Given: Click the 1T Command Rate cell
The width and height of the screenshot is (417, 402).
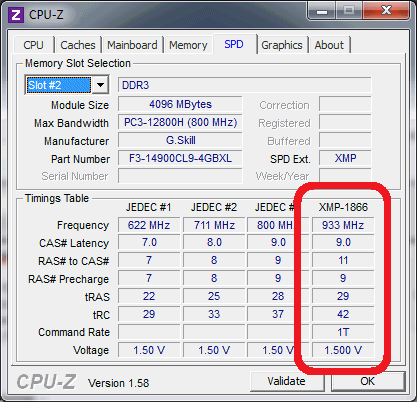Looking at the screenshot, I should [x=343, y=332].
